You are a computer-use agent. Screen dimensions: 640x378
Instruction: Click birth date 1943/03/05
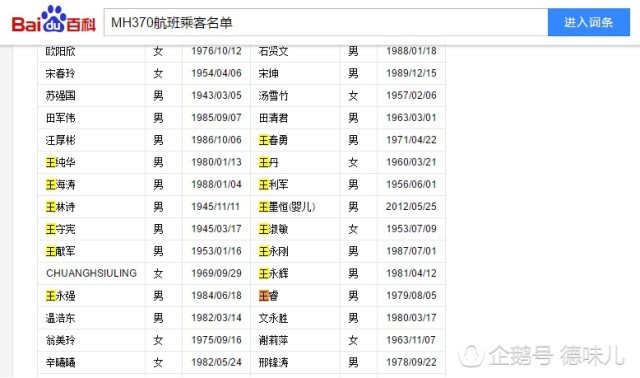tap(216, 96)
